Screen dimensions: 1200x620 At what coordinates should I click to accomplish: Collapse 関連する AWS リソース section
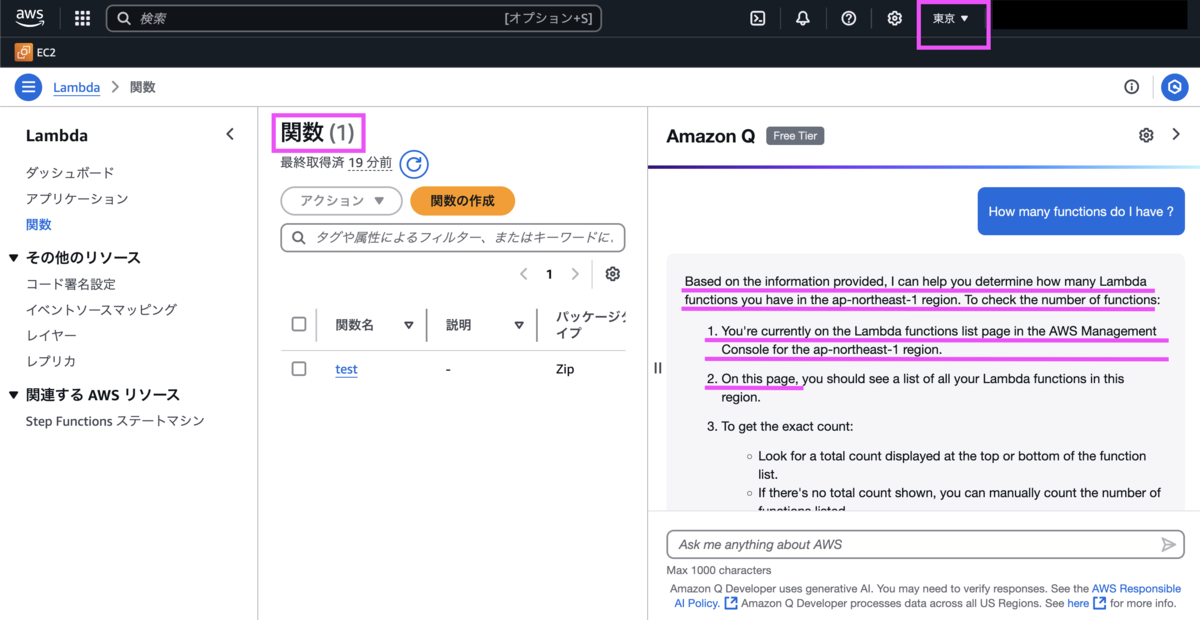[x=14, y=395]
